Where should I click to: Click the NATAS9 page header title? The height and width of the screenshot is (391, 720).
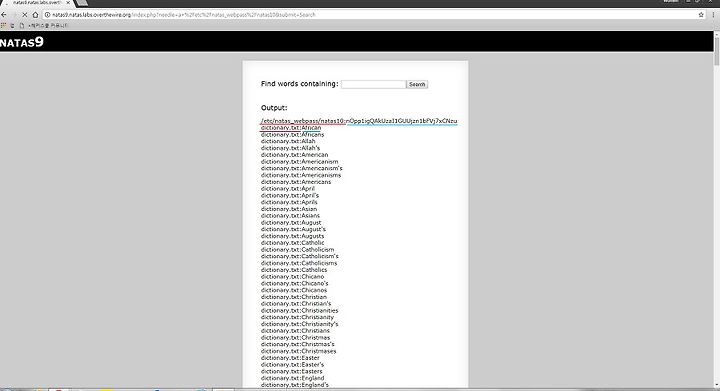22,42
